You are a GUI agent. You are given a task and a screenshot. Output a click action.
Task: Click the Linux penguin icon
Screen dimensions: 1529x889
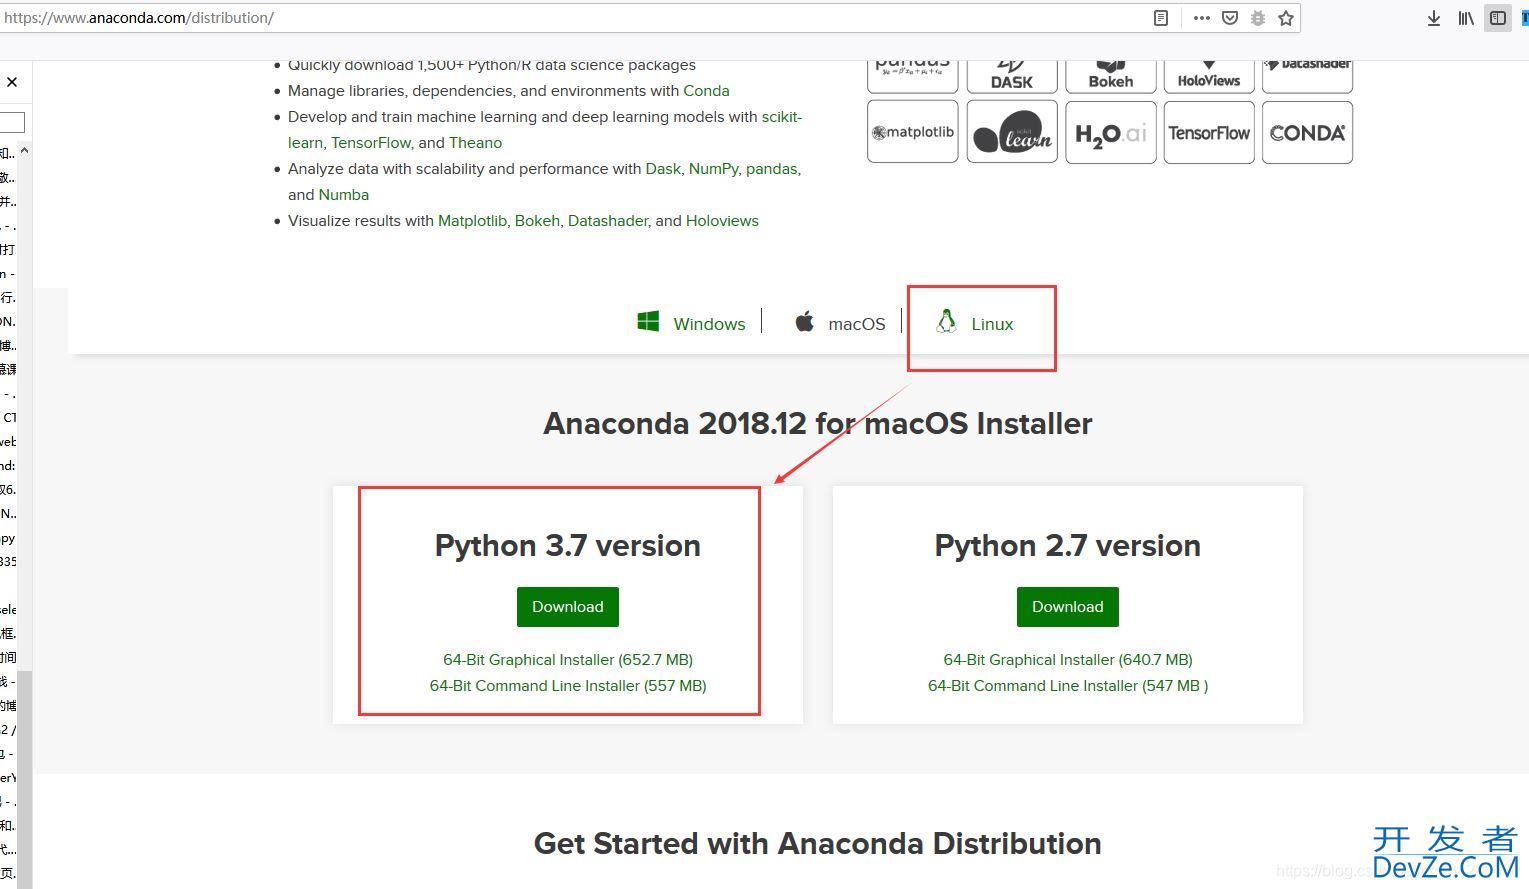point(946,321)
